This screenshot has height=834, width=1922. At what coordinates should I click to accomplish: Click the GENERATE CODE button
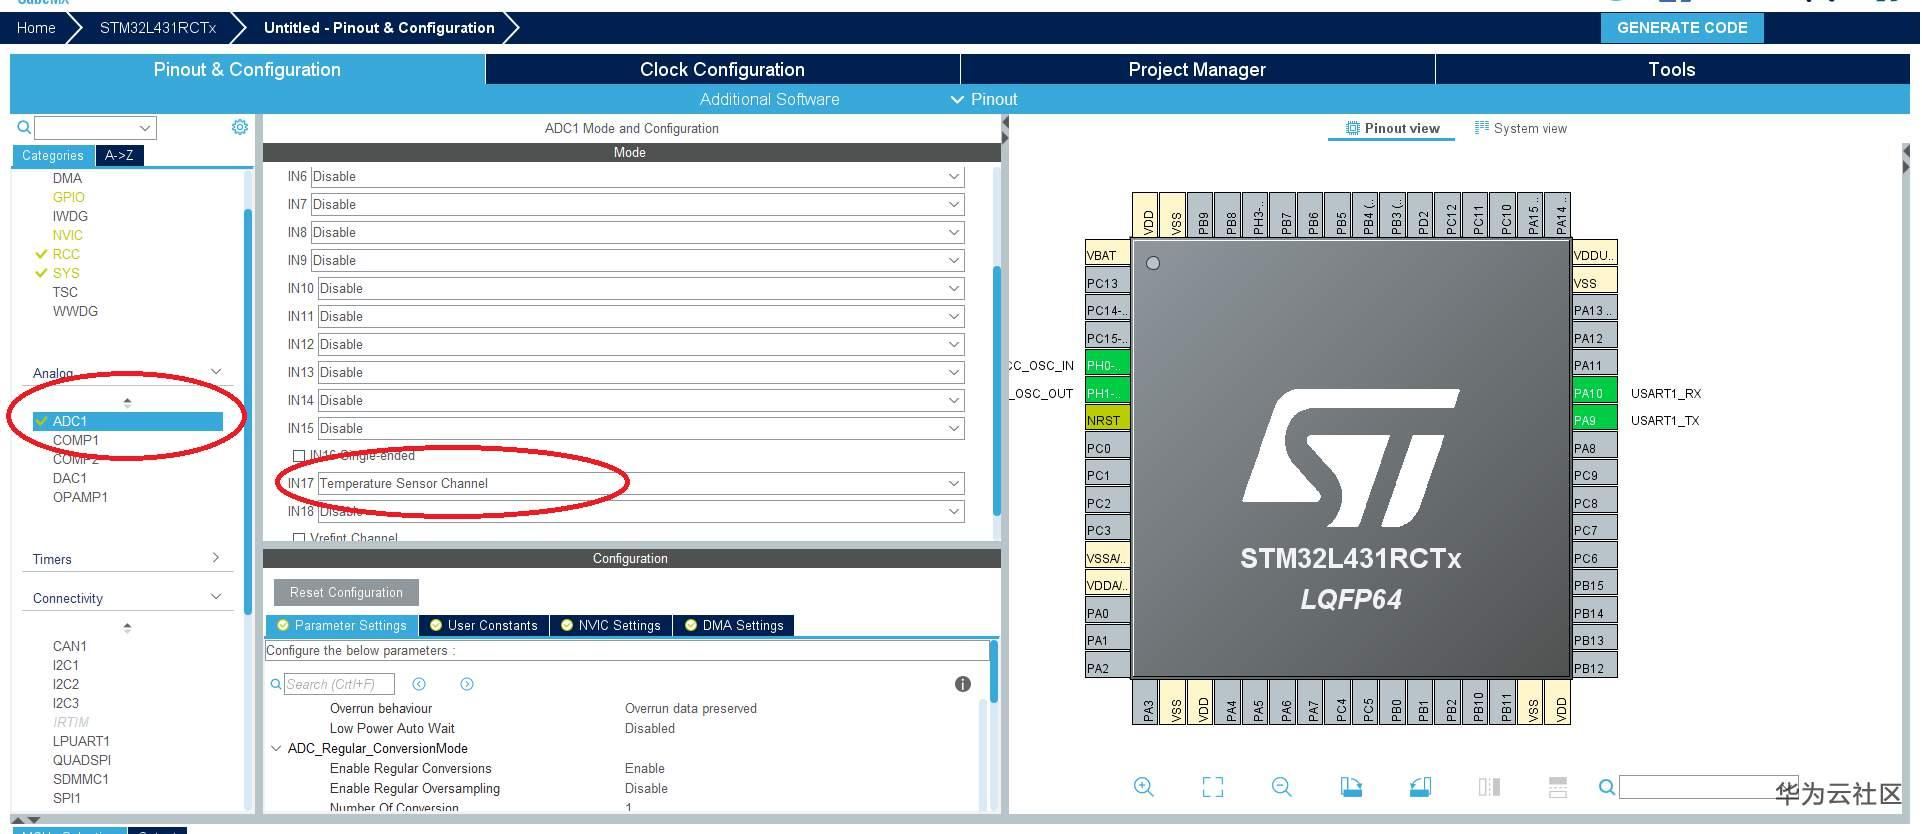1682,28
